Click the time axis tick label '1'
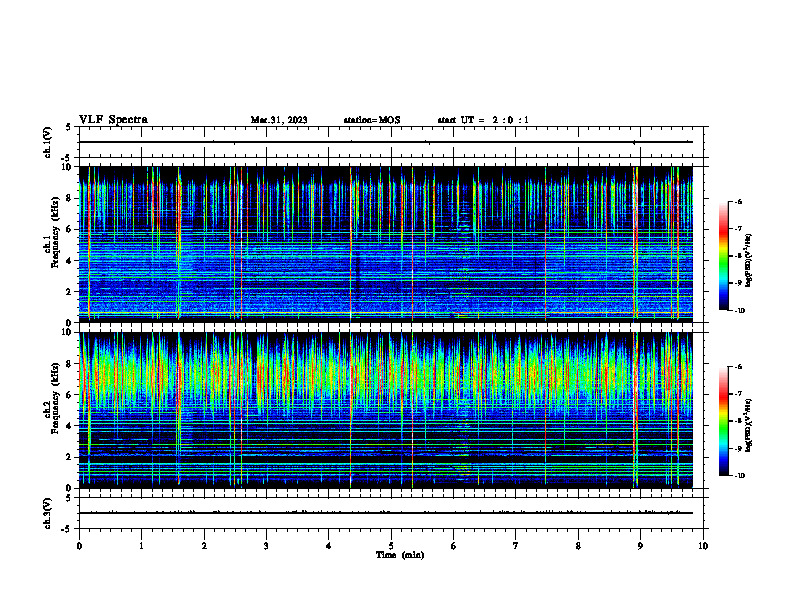Screen dimensions: 792x612 click(x=141, y=546)
